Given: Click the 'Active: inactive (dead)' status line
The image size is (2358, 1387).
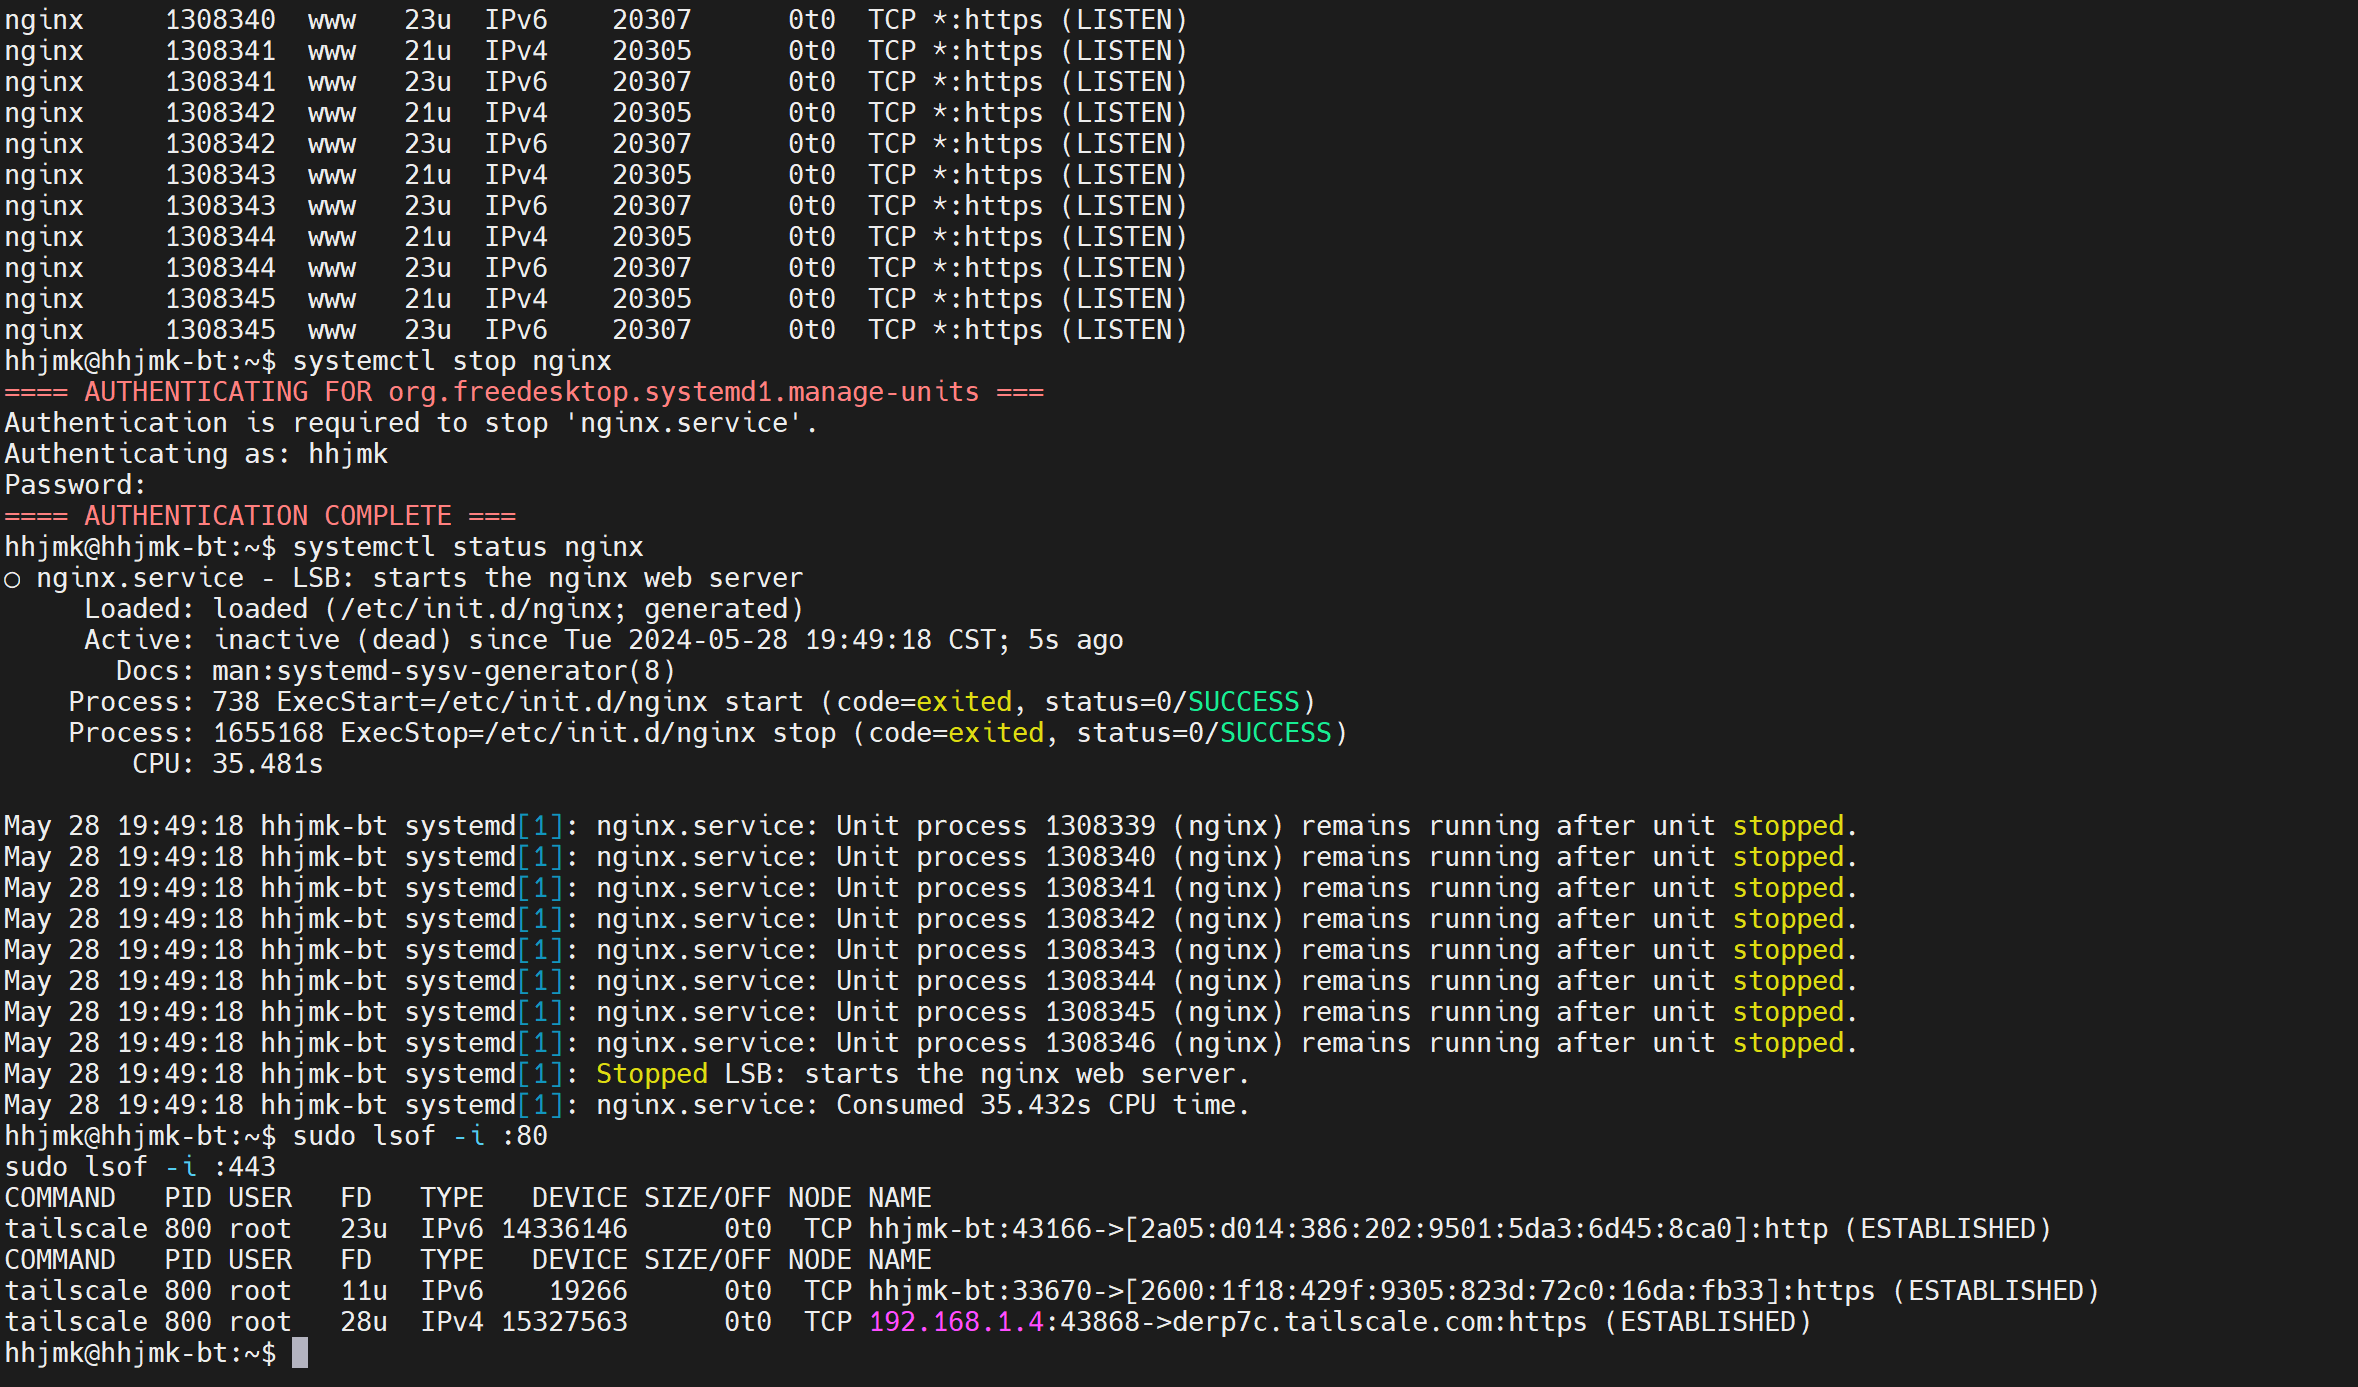Looking at the screenshot, I should click(x=604, y=640).
